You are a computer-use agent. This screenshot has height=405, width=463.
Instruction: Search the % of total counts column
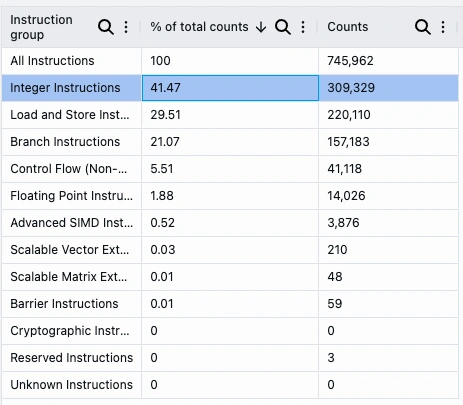click(283, 27)
